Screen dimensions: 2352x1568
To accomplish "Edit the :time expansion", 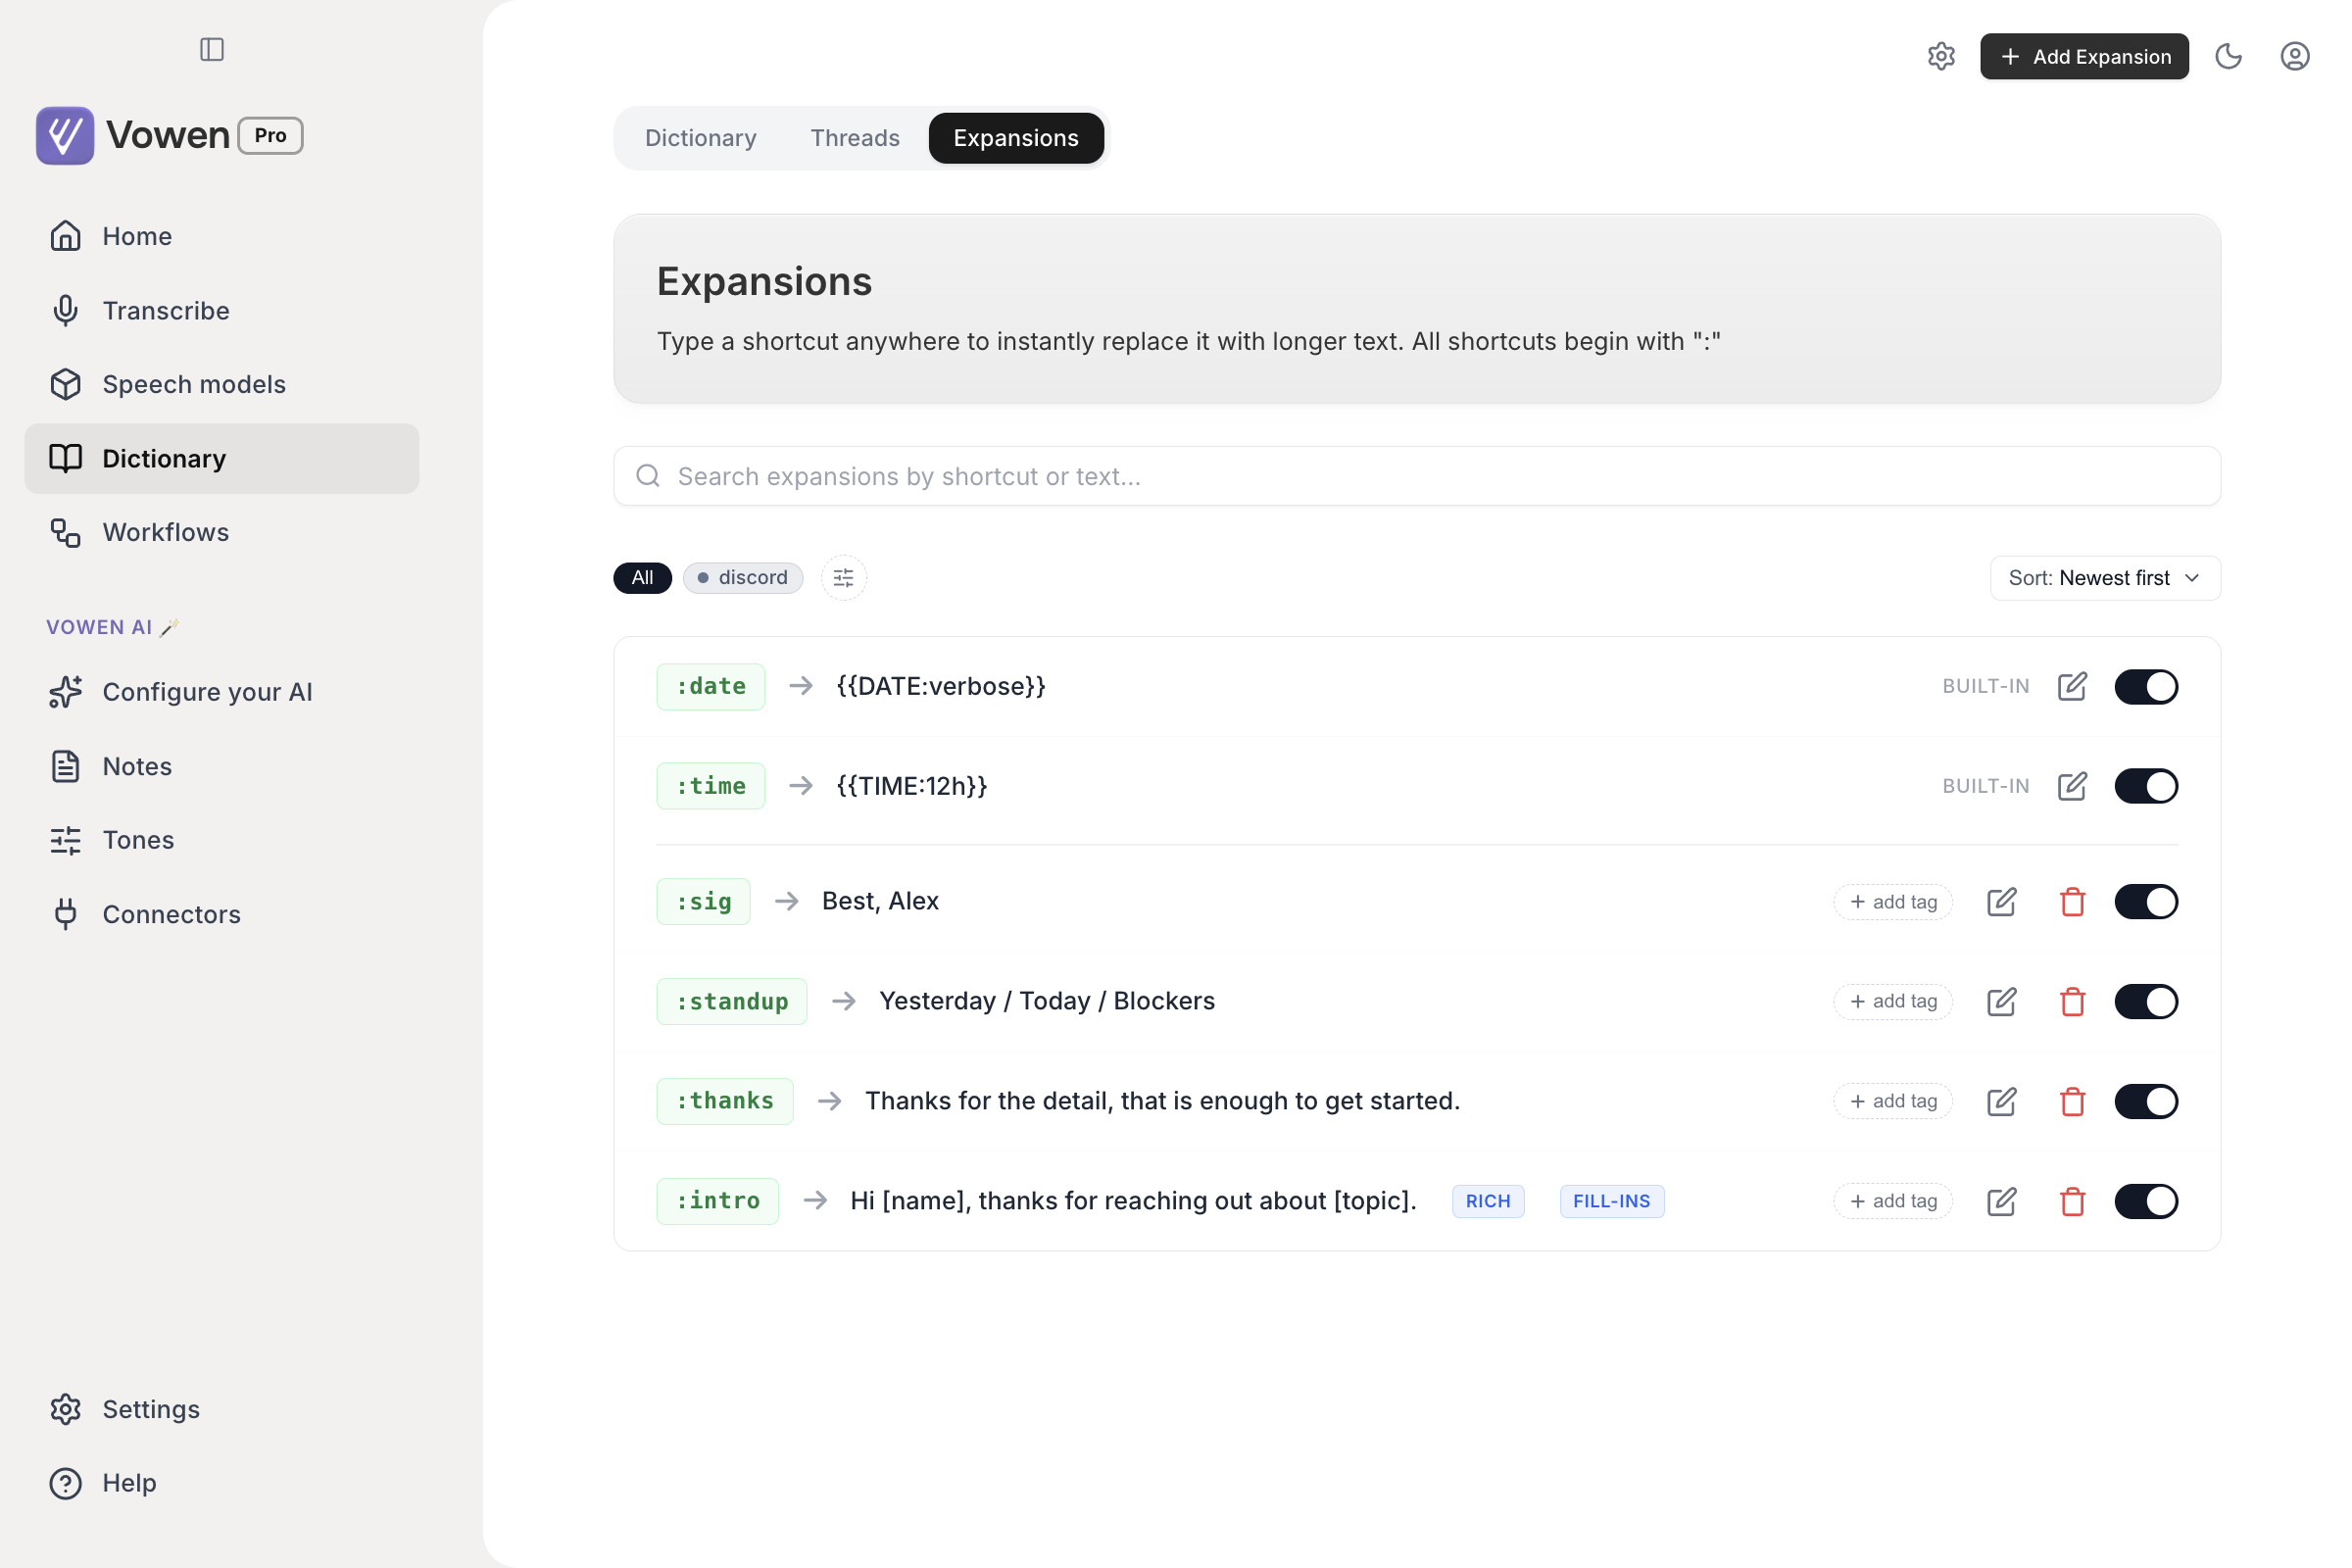I will [x=2072, y=786].
